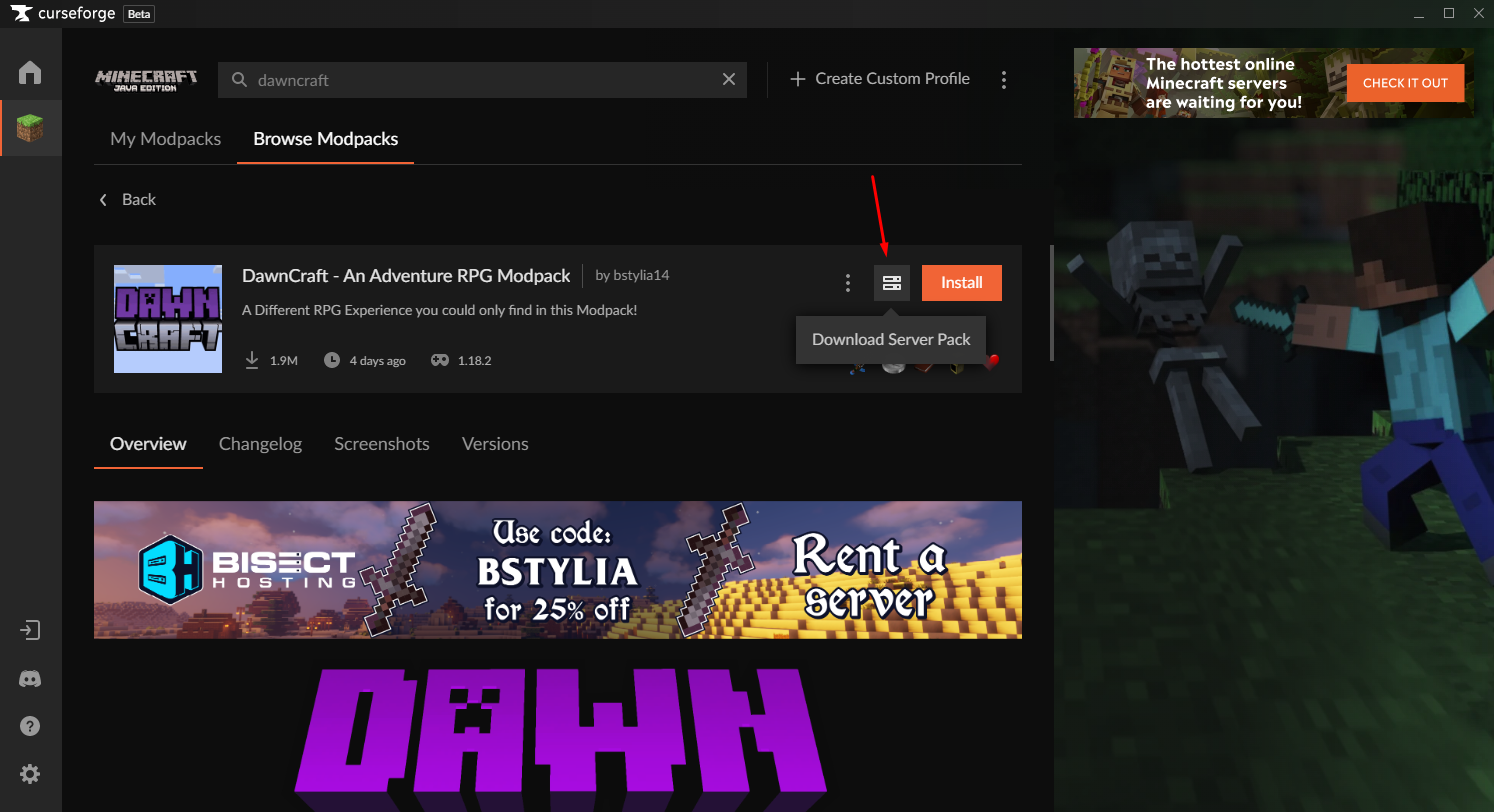The width and height of the screenshot is (1494, 812).
Task: Click the 1.9M downloads count
Action: pos(284,361)
